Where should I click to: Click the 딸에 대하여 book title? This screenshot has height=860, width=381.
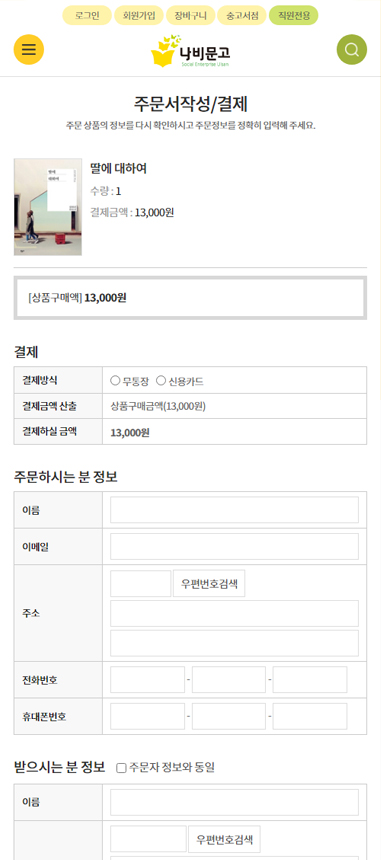(118, 168)
